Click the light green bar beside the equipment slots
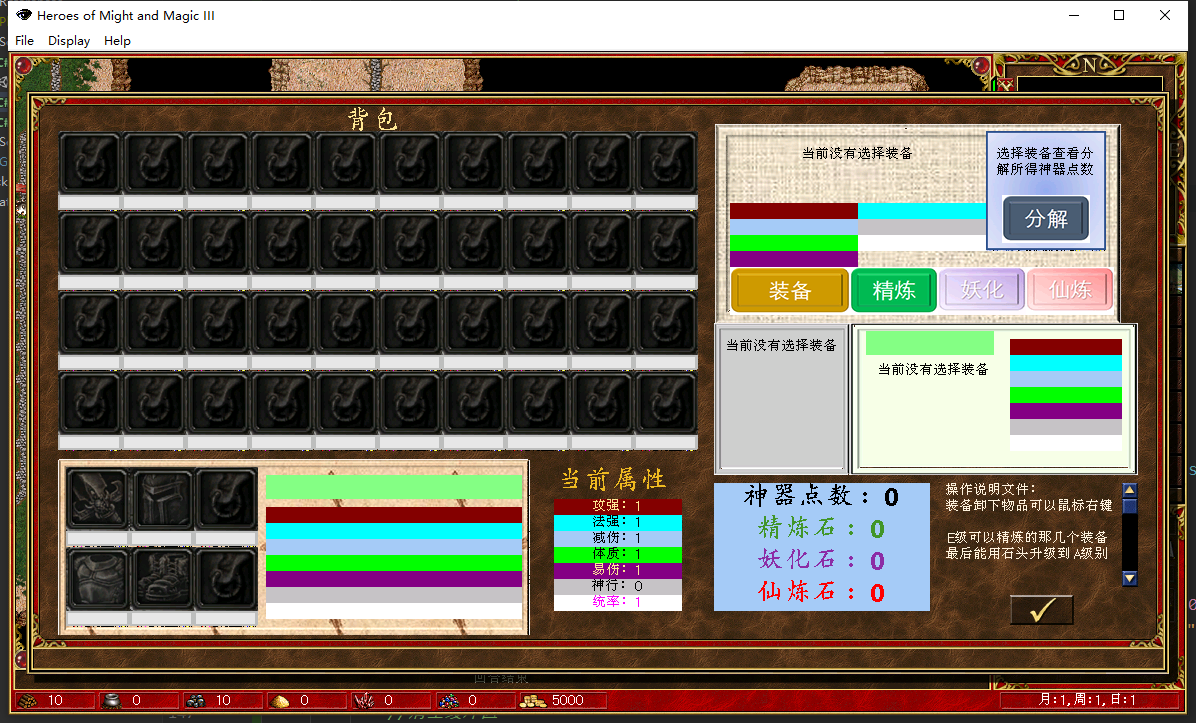Image resolution: width=1196 pixels, height=723 pixels. pyautogui.click(x=394, y=487)
